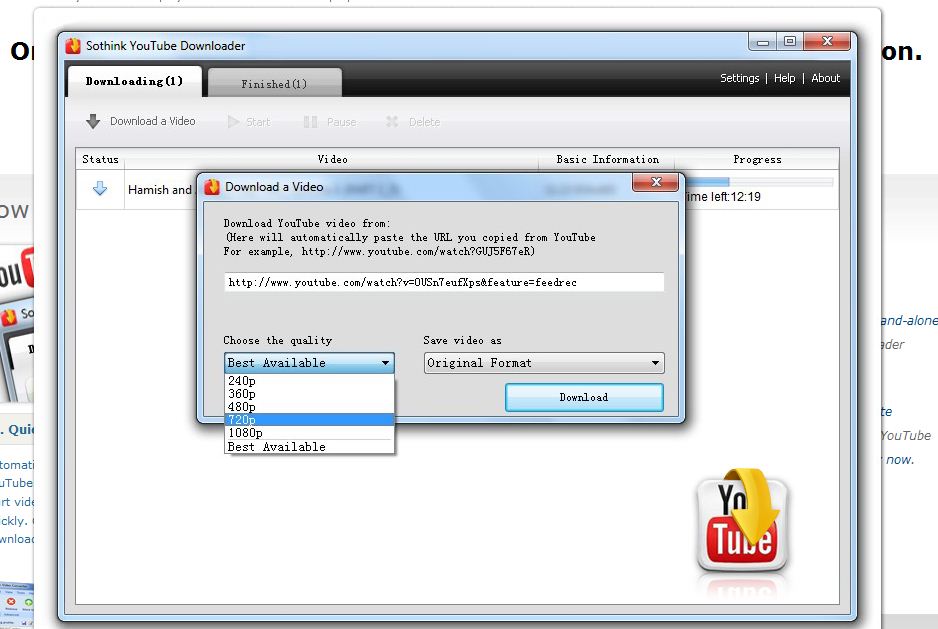Open the Original Format dropdown
938x629 pixels.
point(544,363)
